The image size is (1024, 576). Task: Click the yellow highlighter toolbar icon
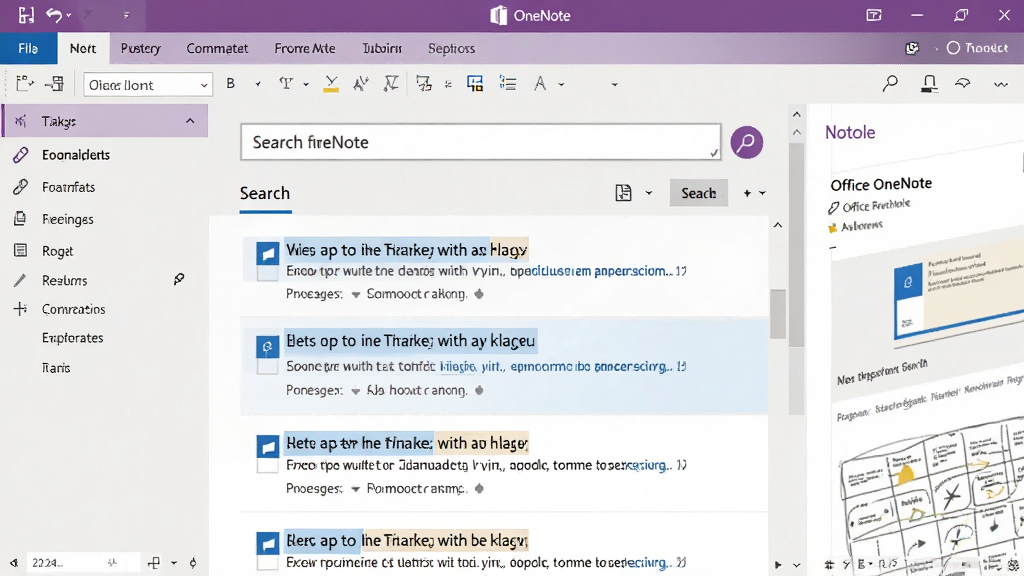pos(331,84)
